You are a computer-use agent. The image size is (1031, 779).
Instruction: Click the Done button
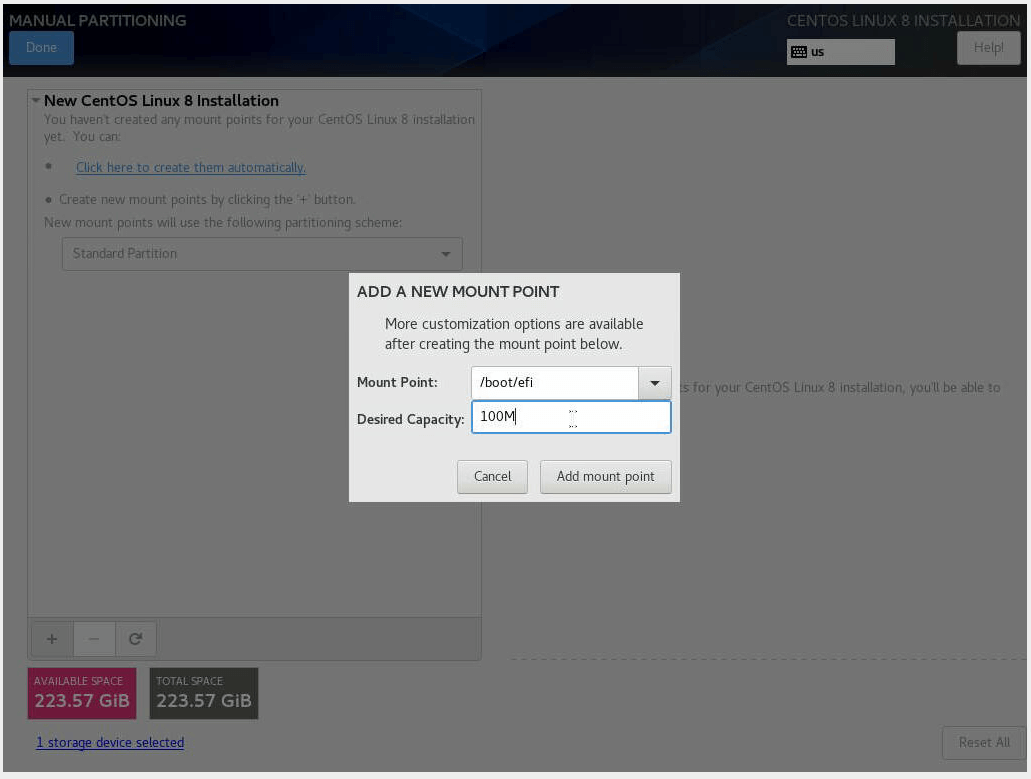pos(41,48)
